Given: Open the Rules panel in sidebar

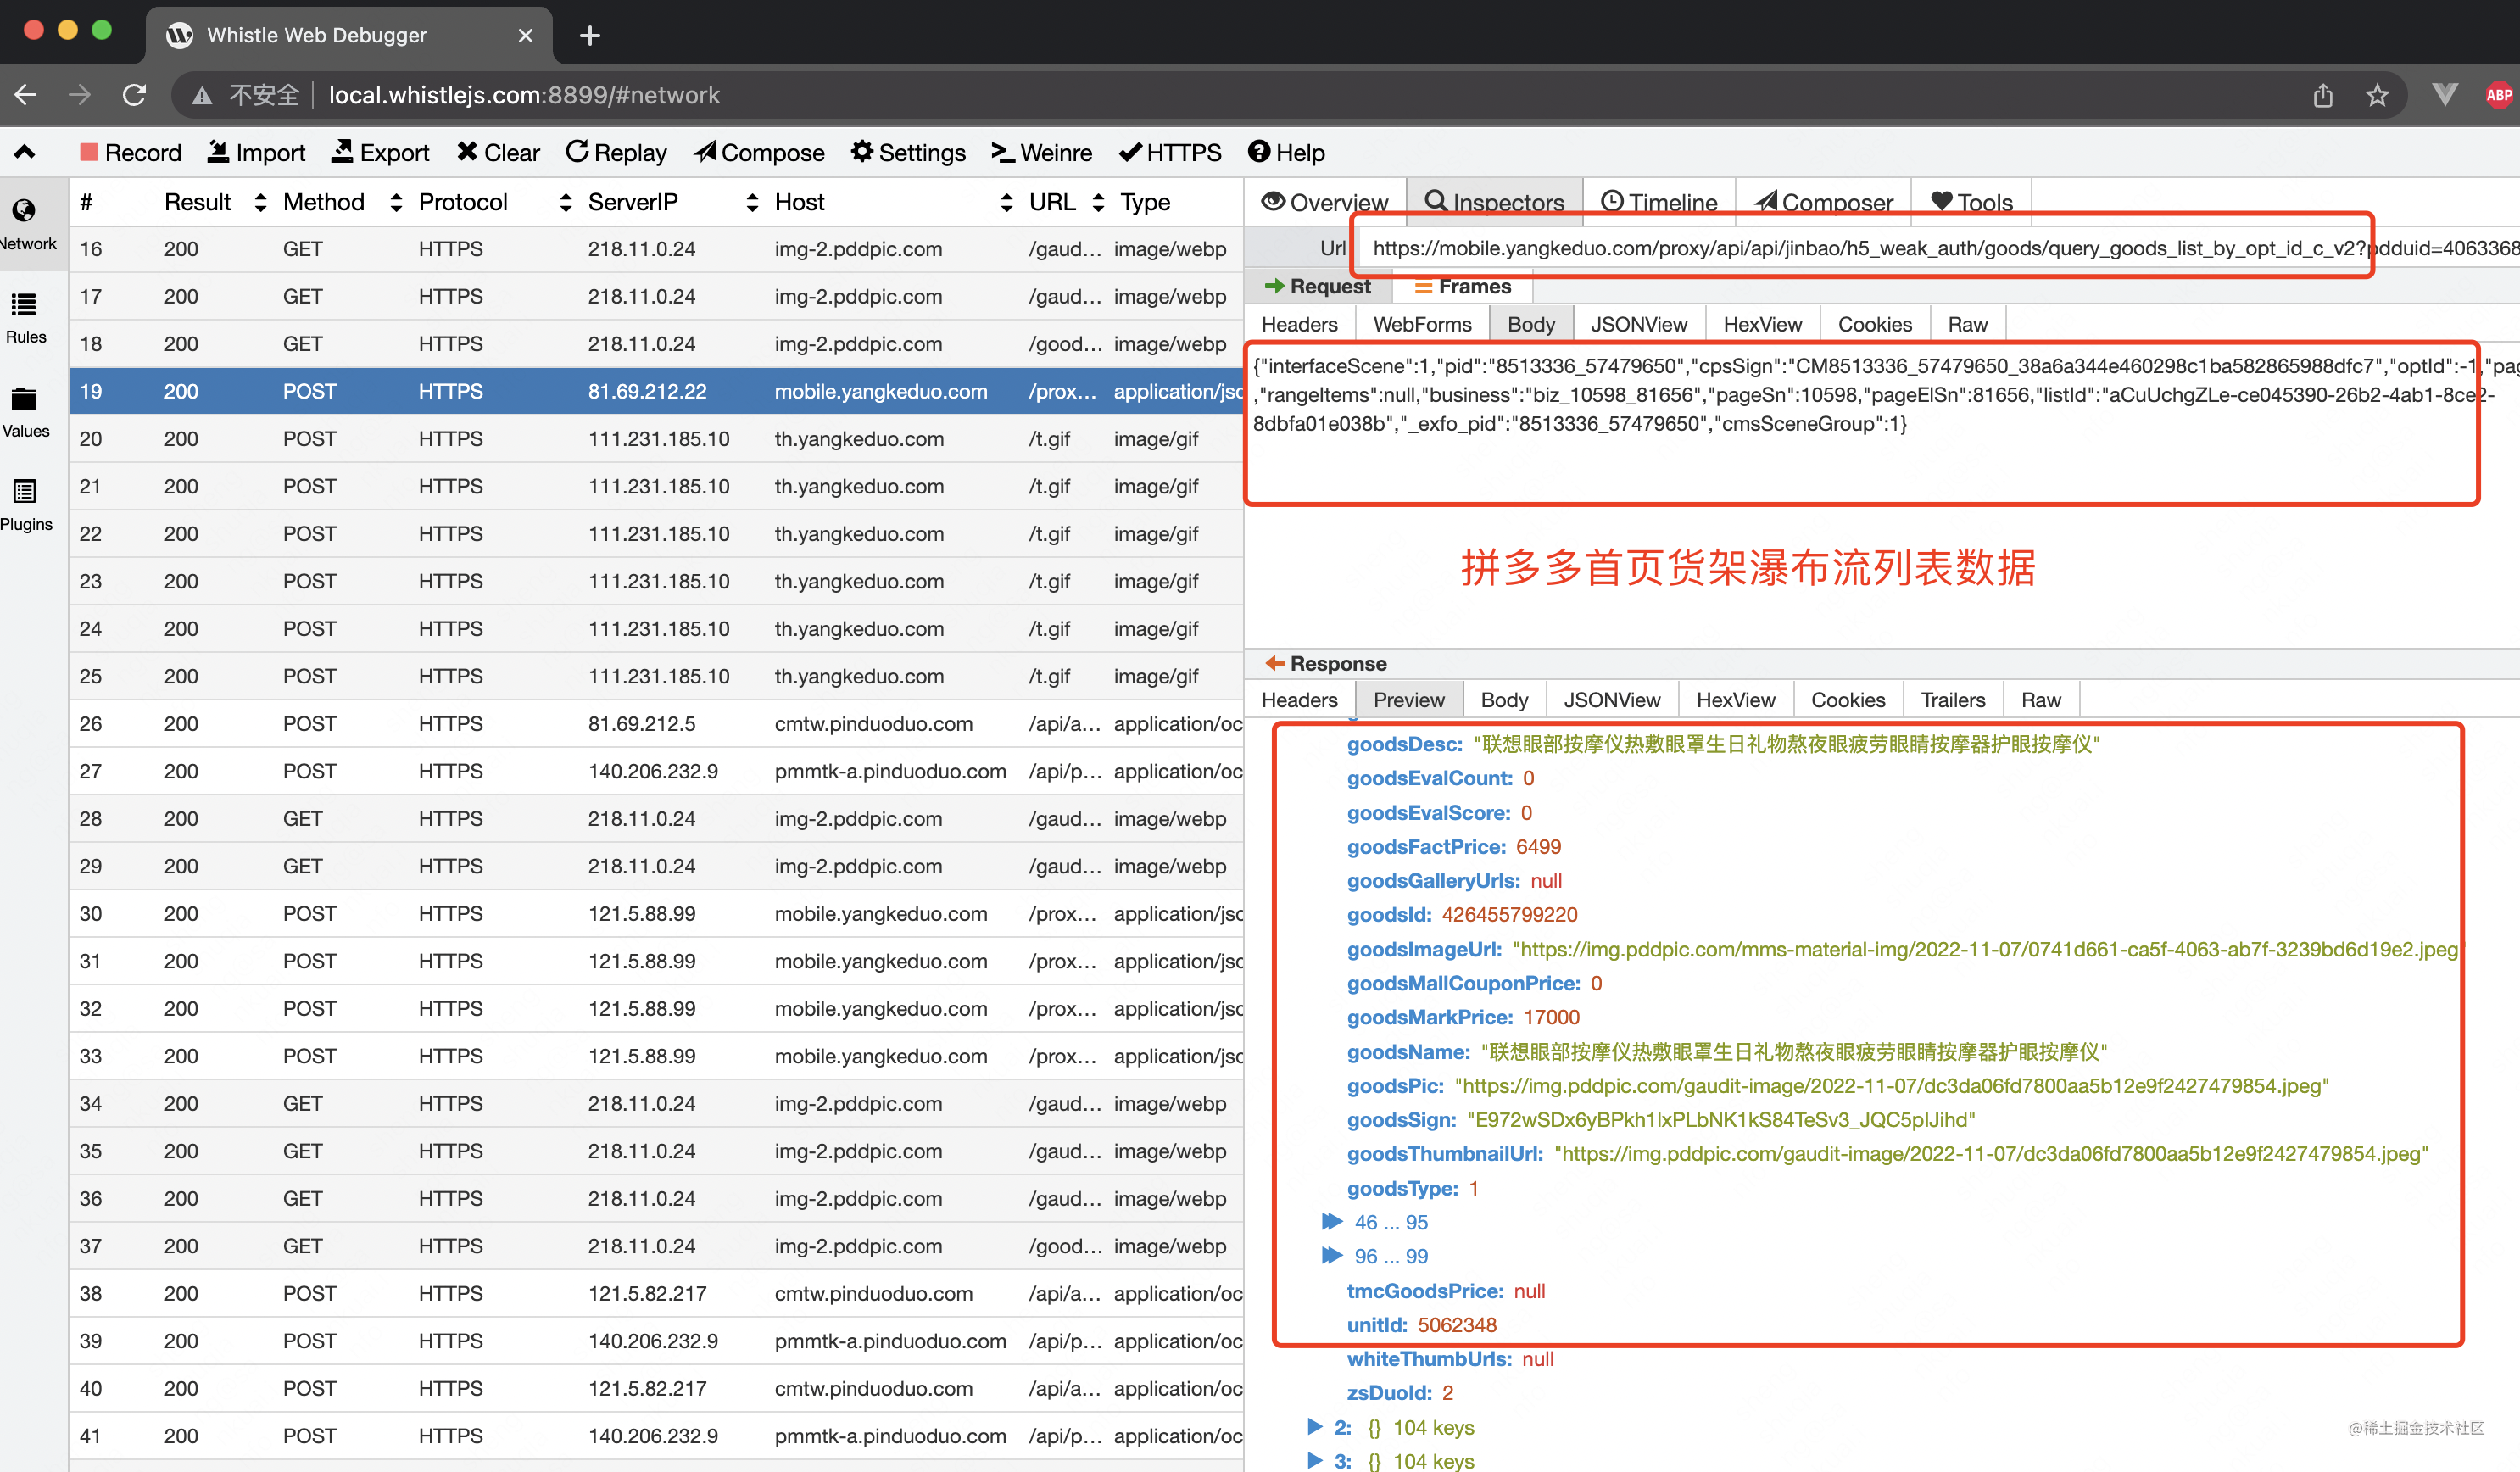Looking at the screenshot, I should [x=26, y=318].
